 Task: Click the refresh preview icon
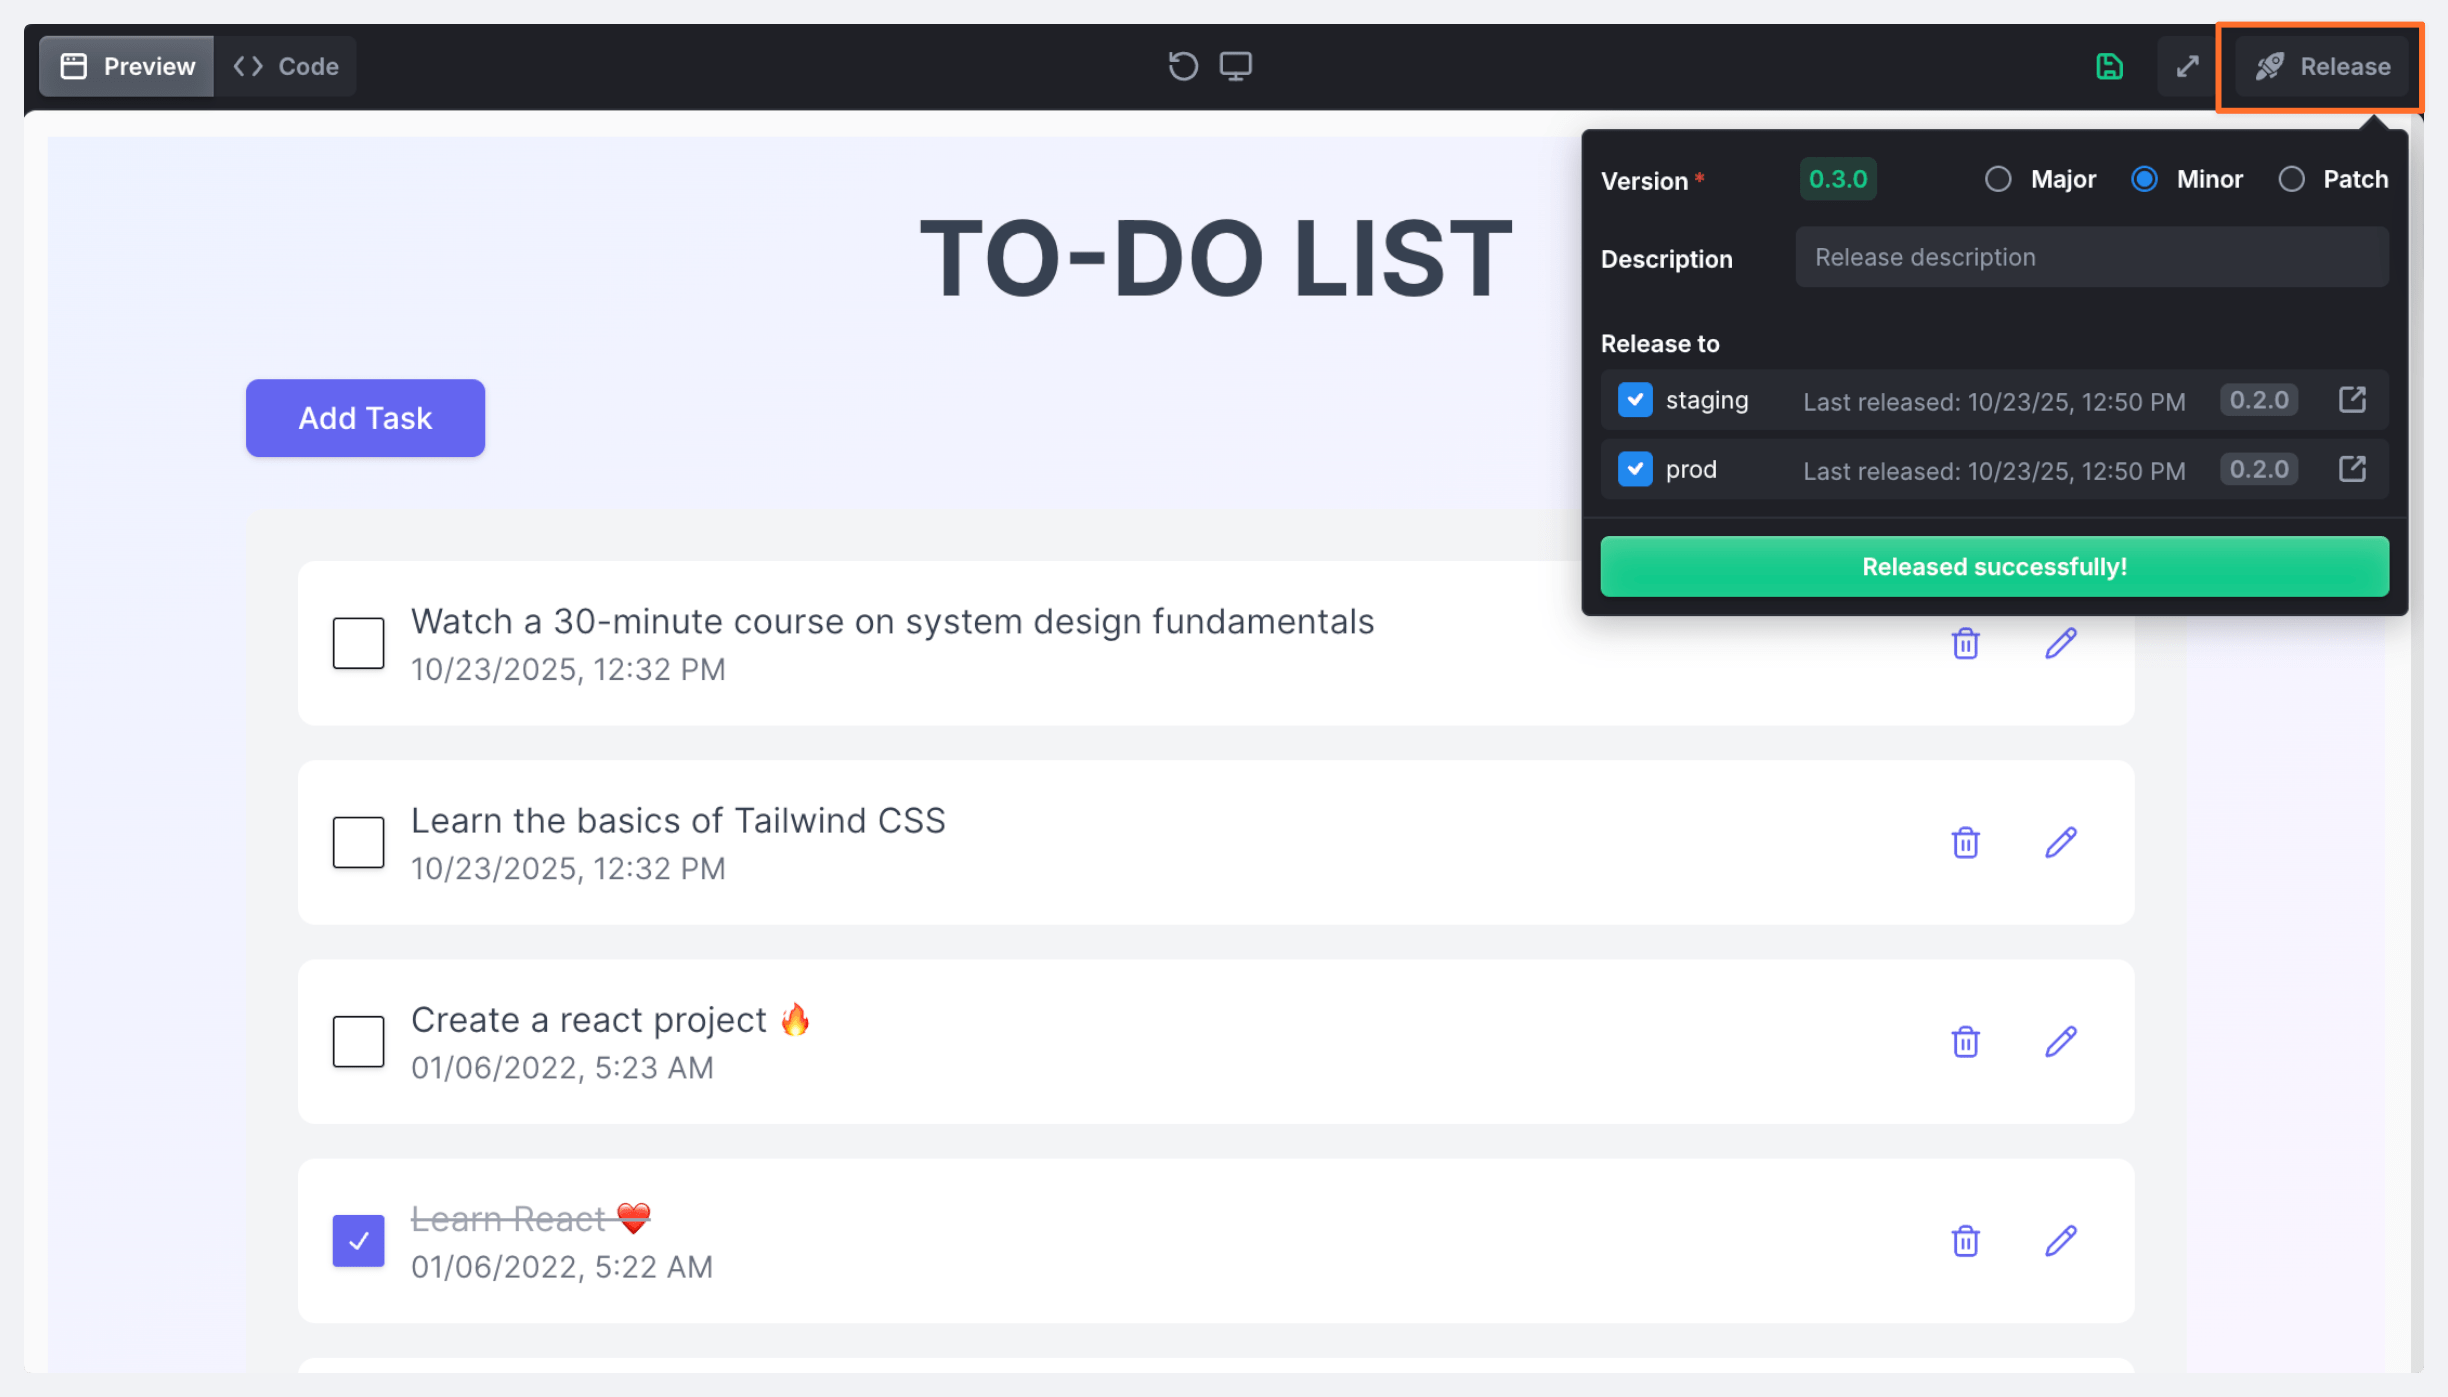tap(1183, 66)
